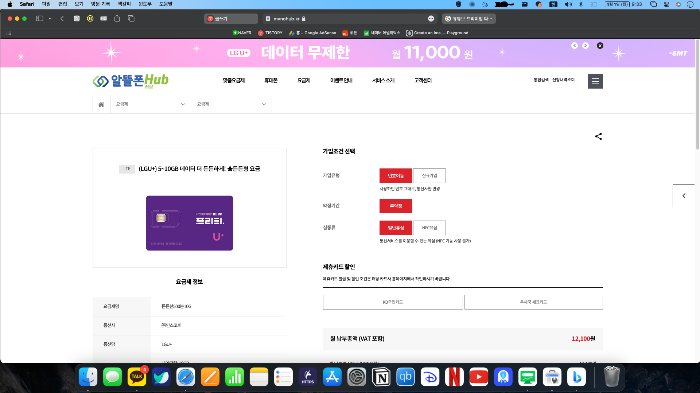Open Trash from the Dock
Screen dimensions: 700x393
(x=612, y=377)
